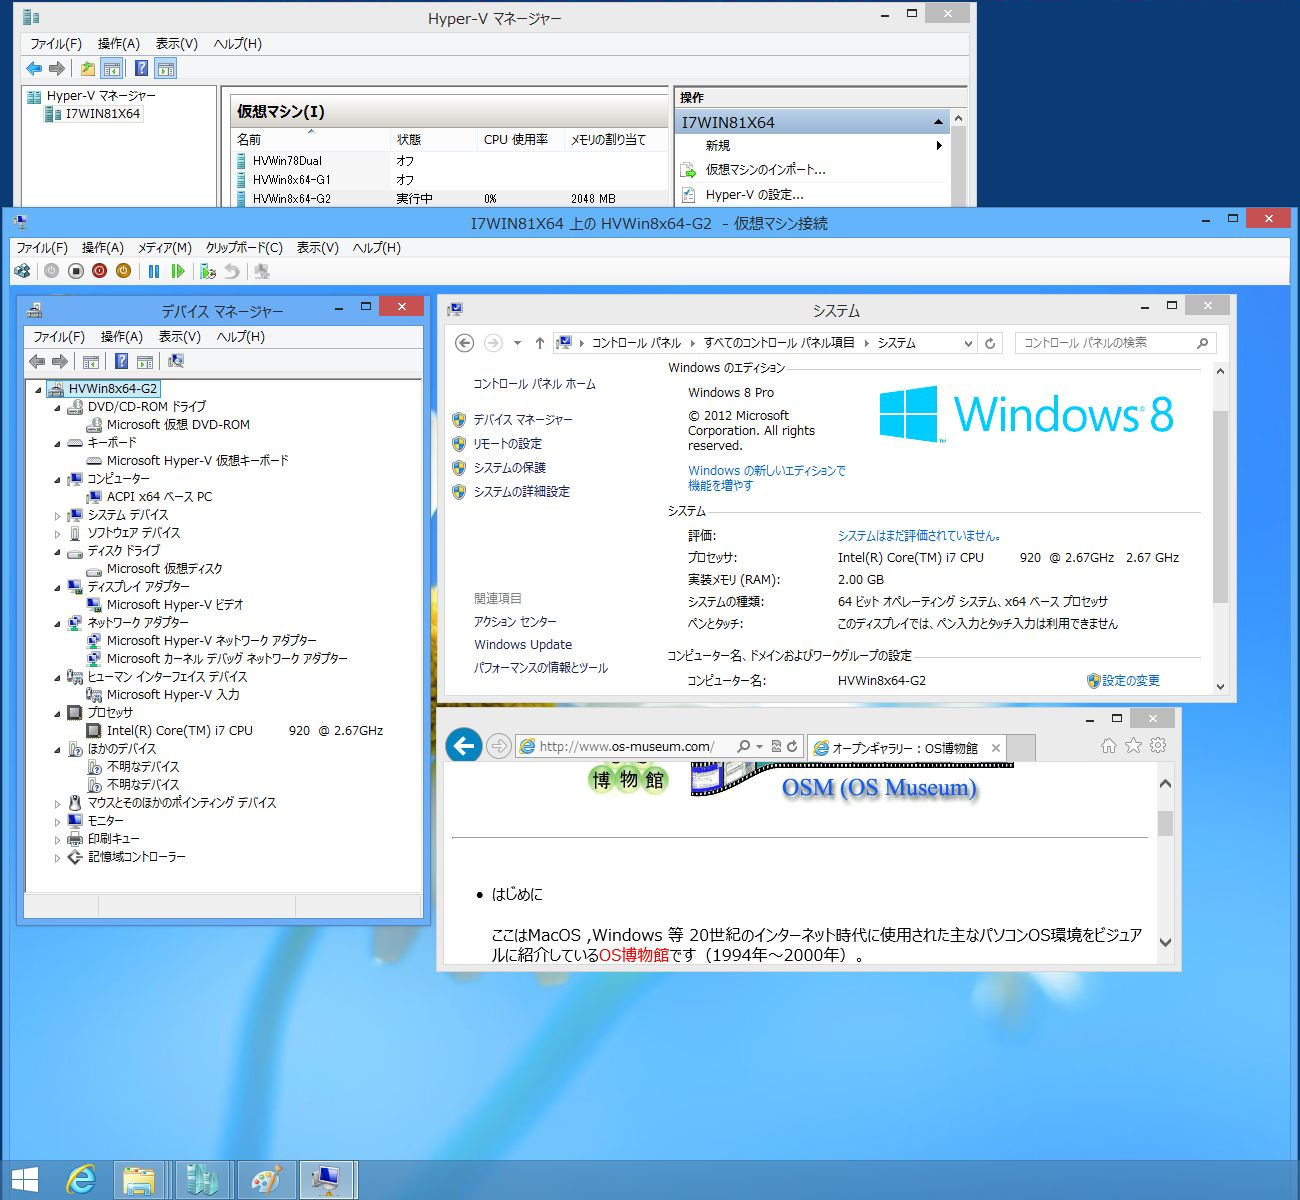Open 操作(A) menu in Hyper-V Manager

pyautogui.click(x=118, y=44)
